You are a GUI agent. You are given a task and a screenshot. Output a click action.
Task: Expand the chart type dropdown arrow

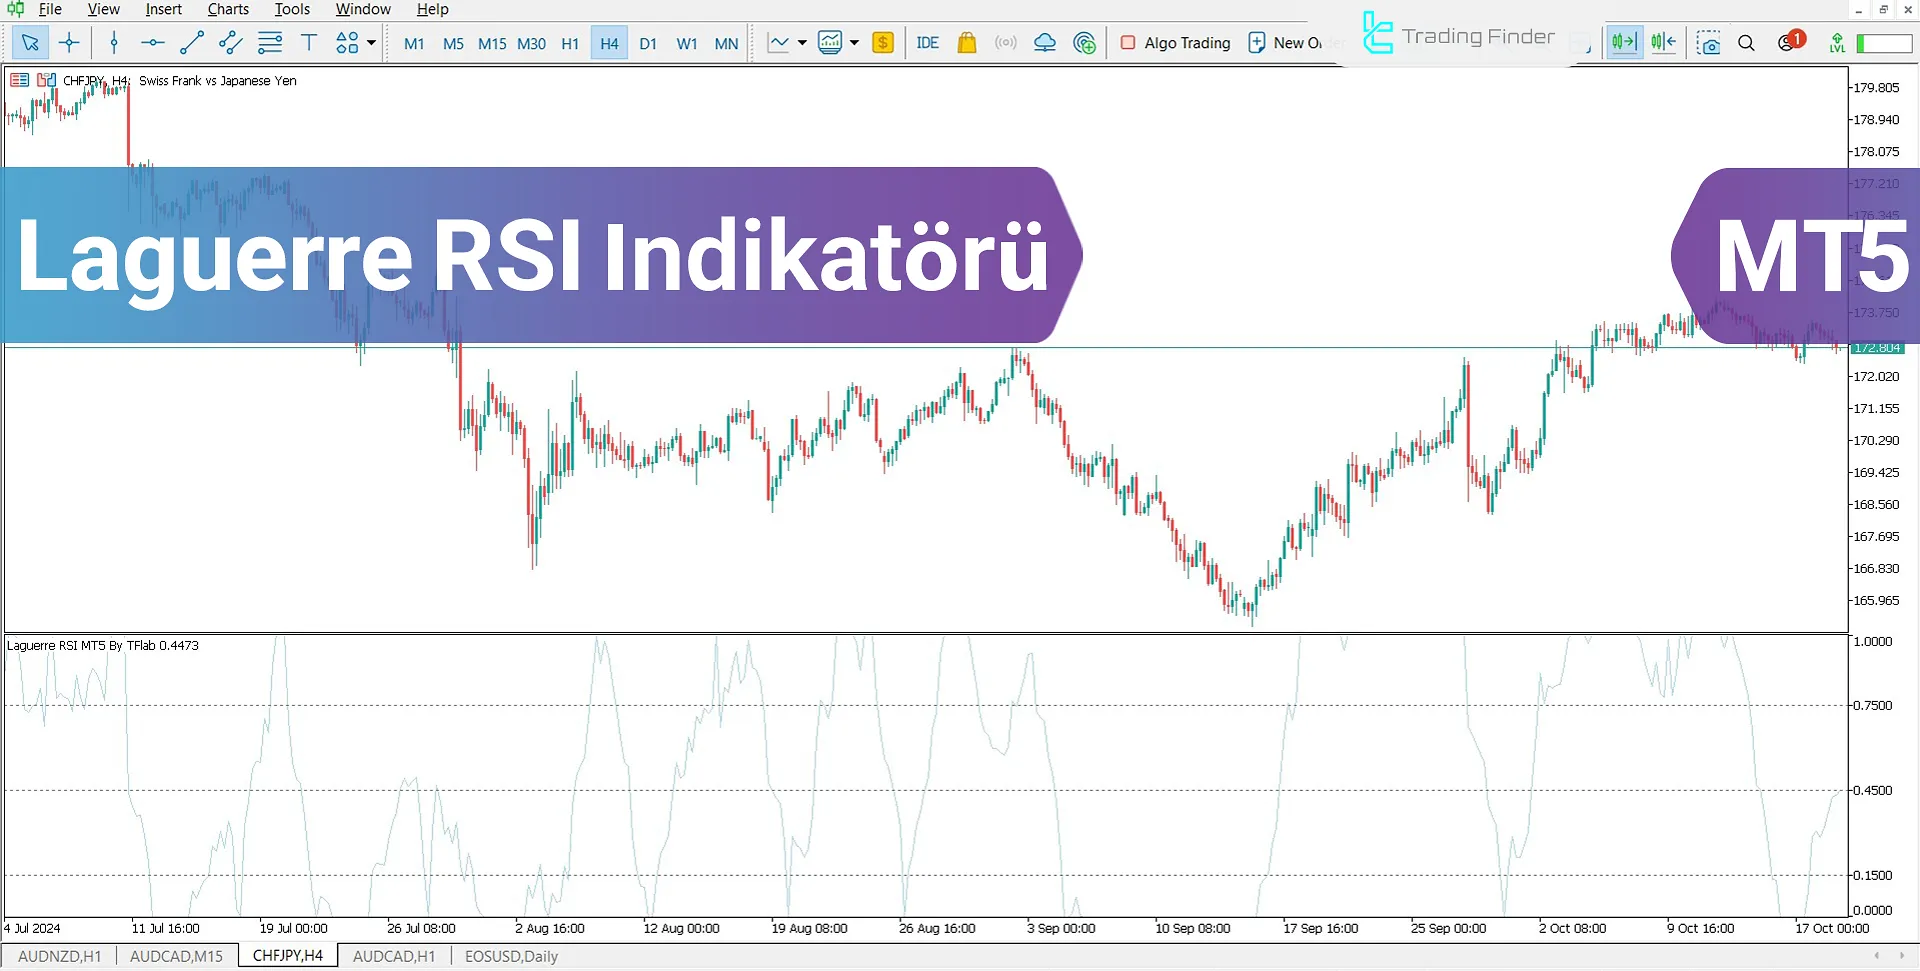pyautogui.click(x=802, y=43)
